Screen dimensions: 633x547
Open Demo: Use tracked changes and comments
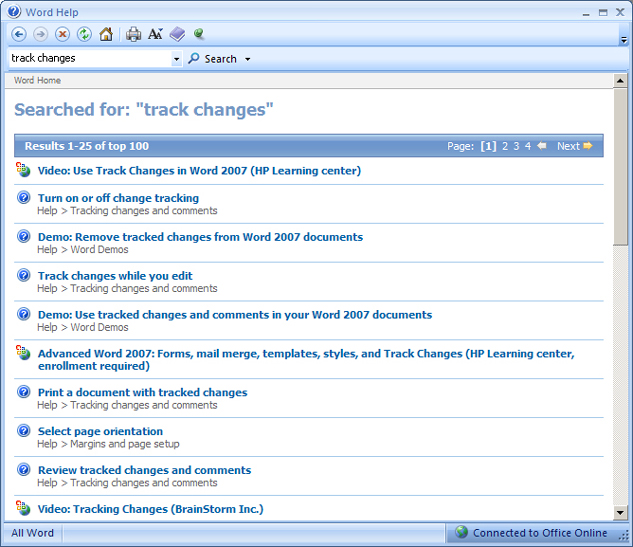coord(235,315)
